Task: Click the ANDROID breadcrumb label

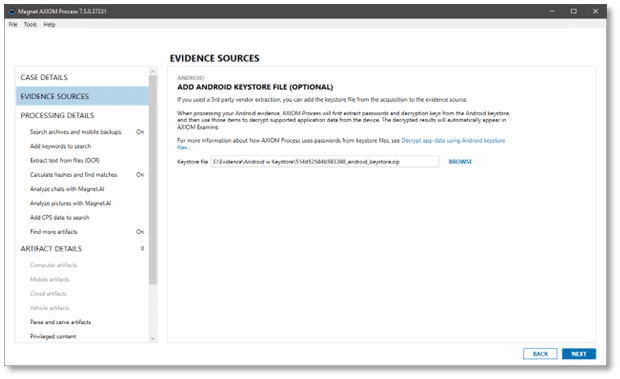Action: 191,78
